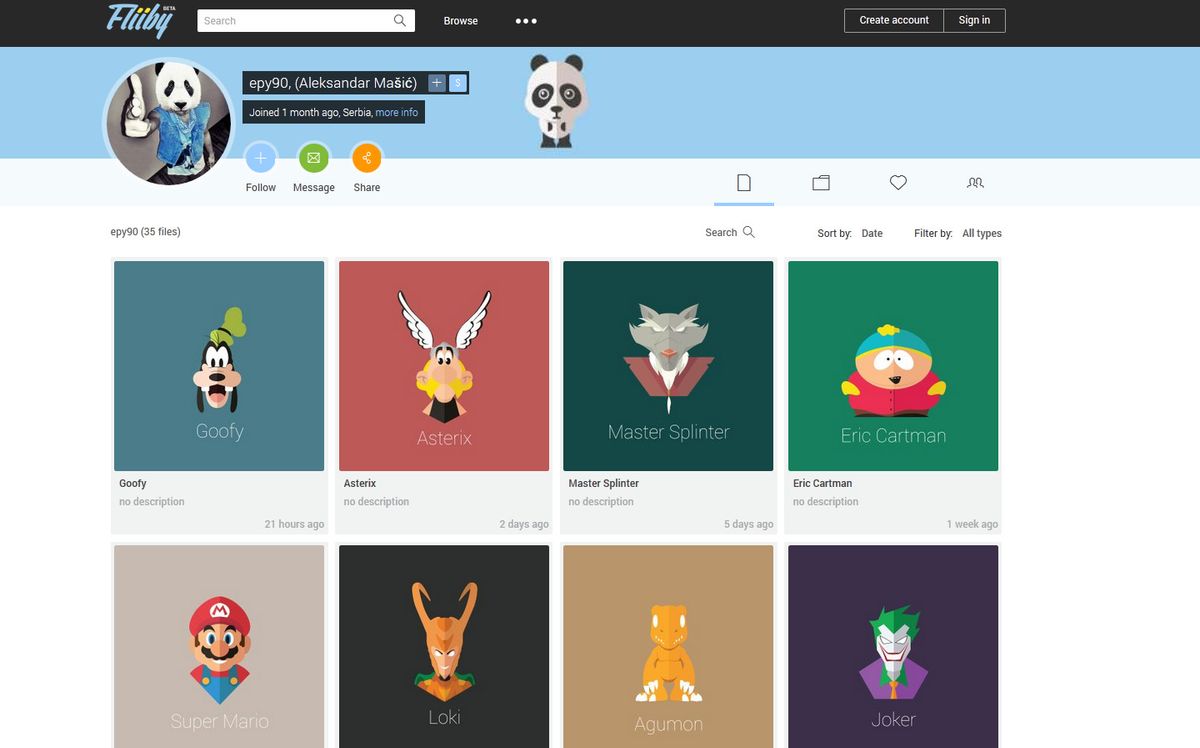This screenshot has height=748, width=1200.
Task: Open the Files tab icon on profile
Action: (744, 182)
